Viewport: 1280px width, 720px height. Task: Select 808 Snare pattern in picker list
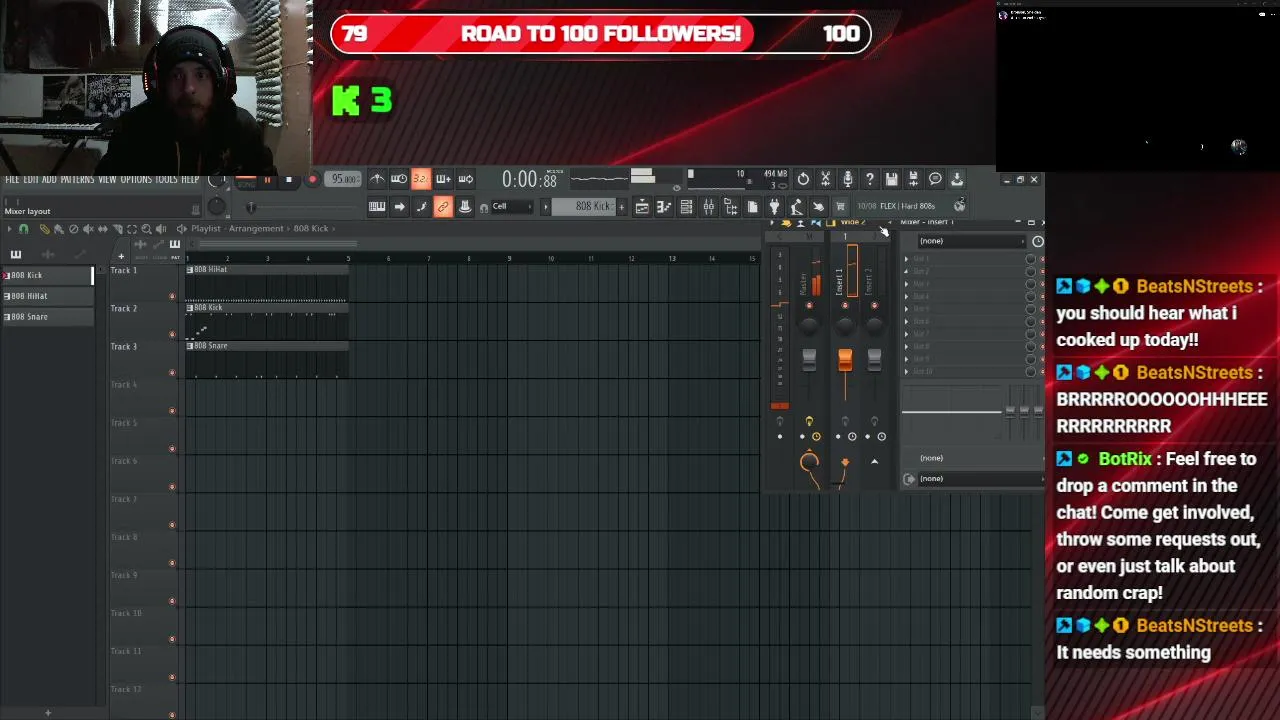[46, 317]
